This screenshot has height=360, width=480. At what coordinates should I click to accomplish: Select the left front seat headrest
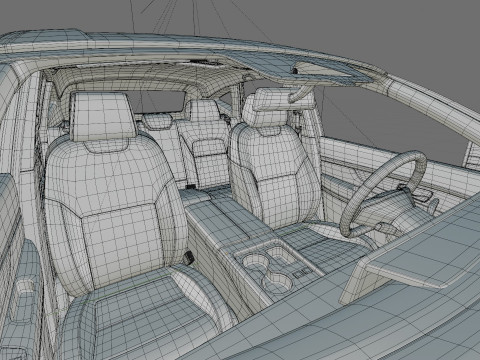(x=103, y=116)
